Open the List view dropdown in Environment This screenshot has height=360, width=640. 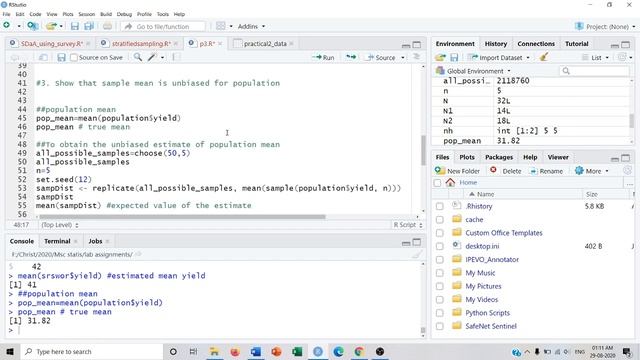click(x=596, y=58)
